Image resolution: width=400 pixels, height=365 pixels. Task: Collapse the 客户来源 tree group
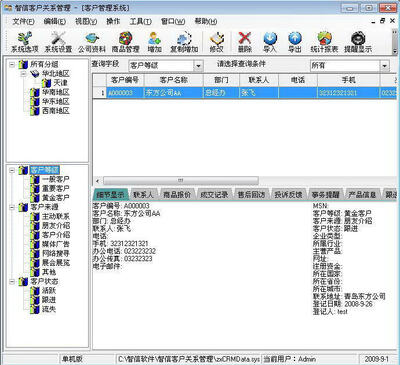coord(12,207)
